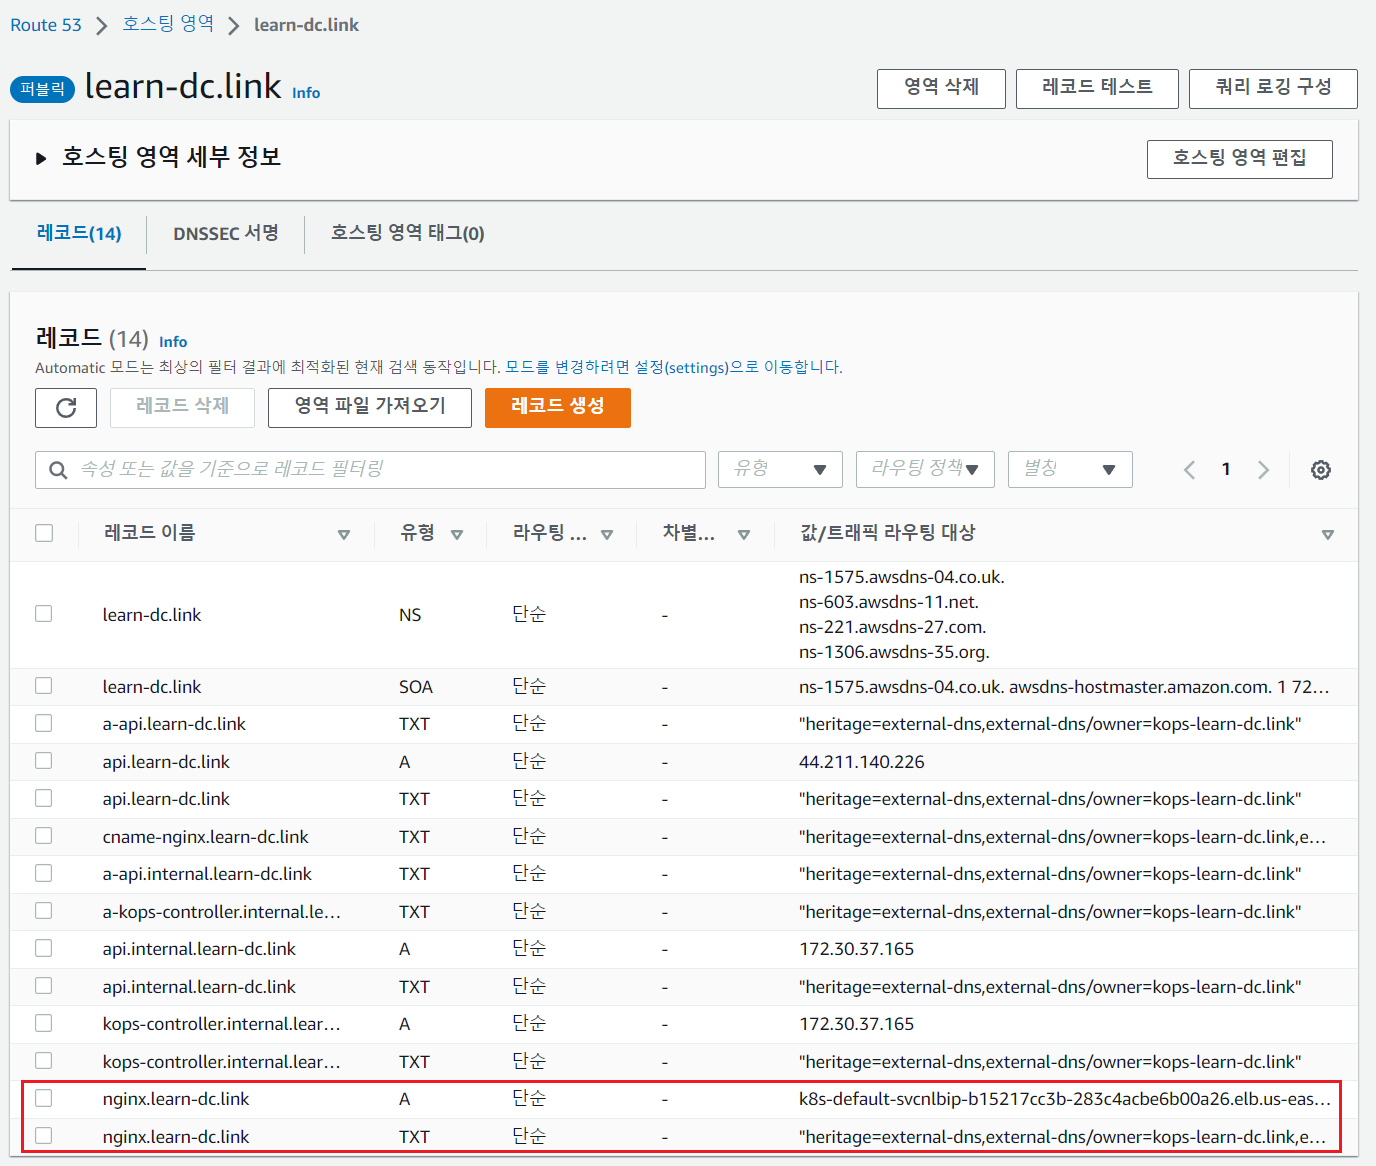
Task: Go to next page arrow
Action: tap(1263, 470)
